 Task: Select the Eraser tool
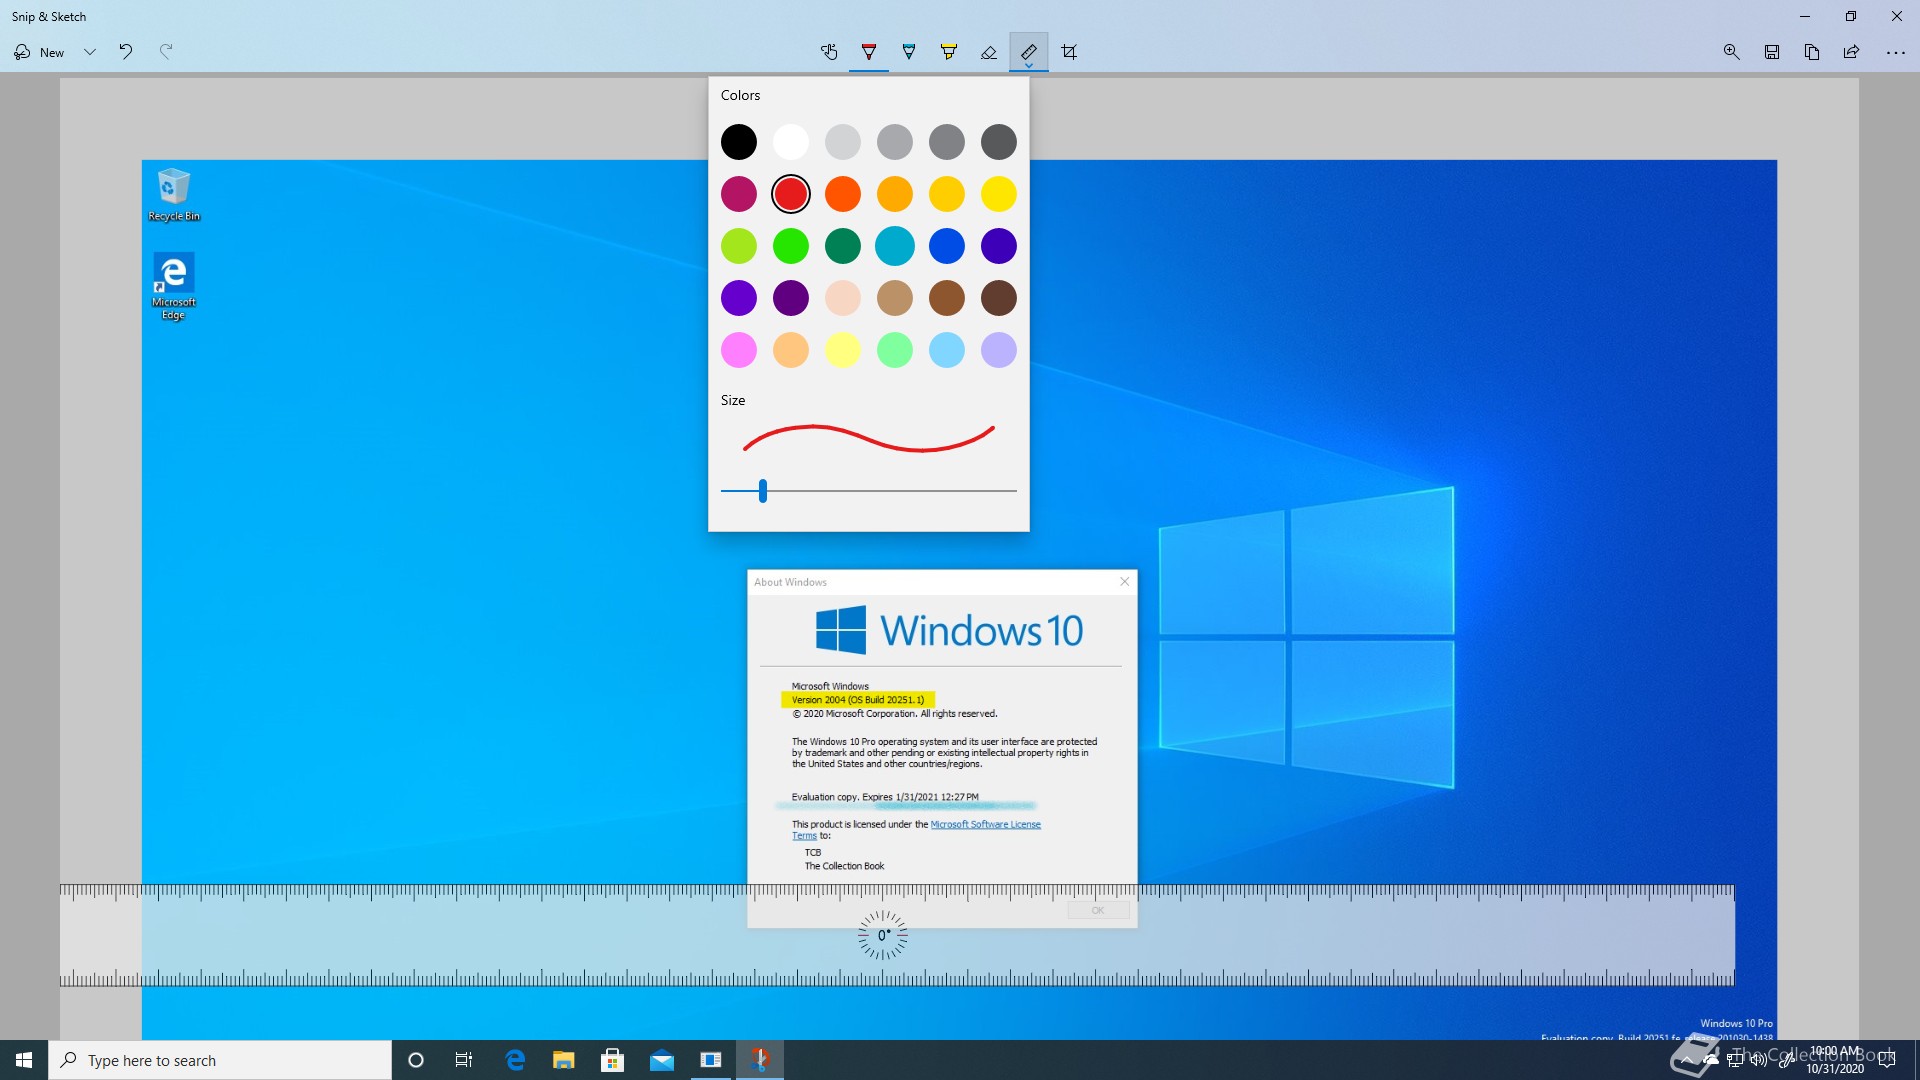point(989,52)
